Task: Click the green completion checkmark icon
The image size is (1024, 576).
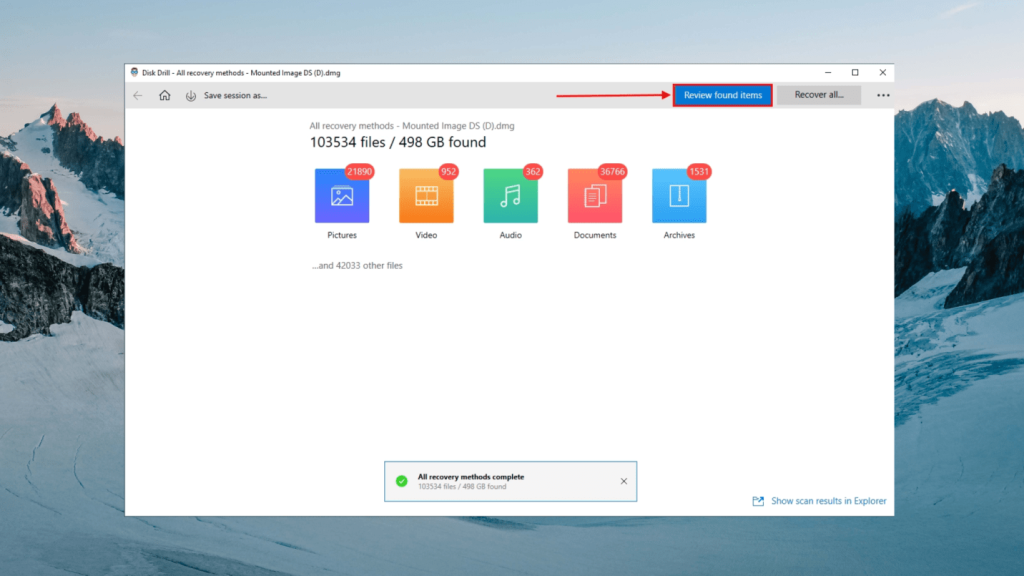Action: [401, 480]
